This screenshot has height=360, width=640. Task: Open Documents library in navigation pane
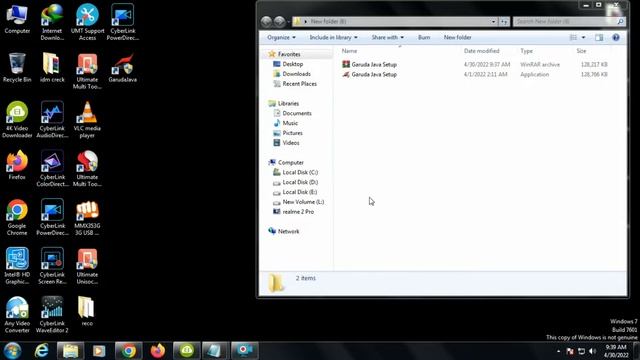tap(297, 113)
